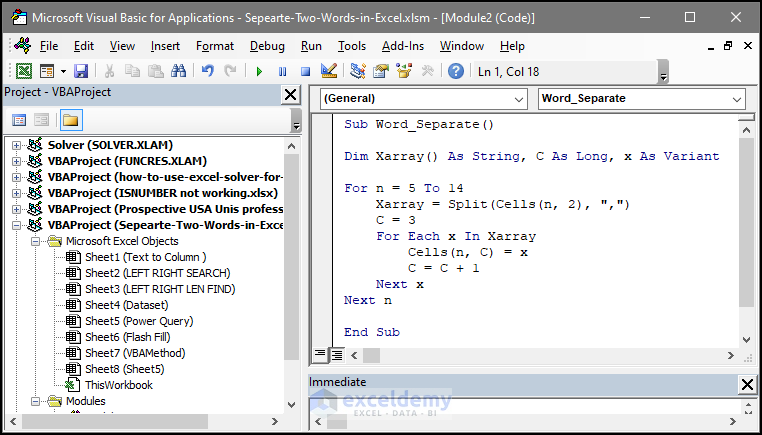Toggle Folders view in Project pane
This screenshot has height=435, width=762.
(71, 120)
